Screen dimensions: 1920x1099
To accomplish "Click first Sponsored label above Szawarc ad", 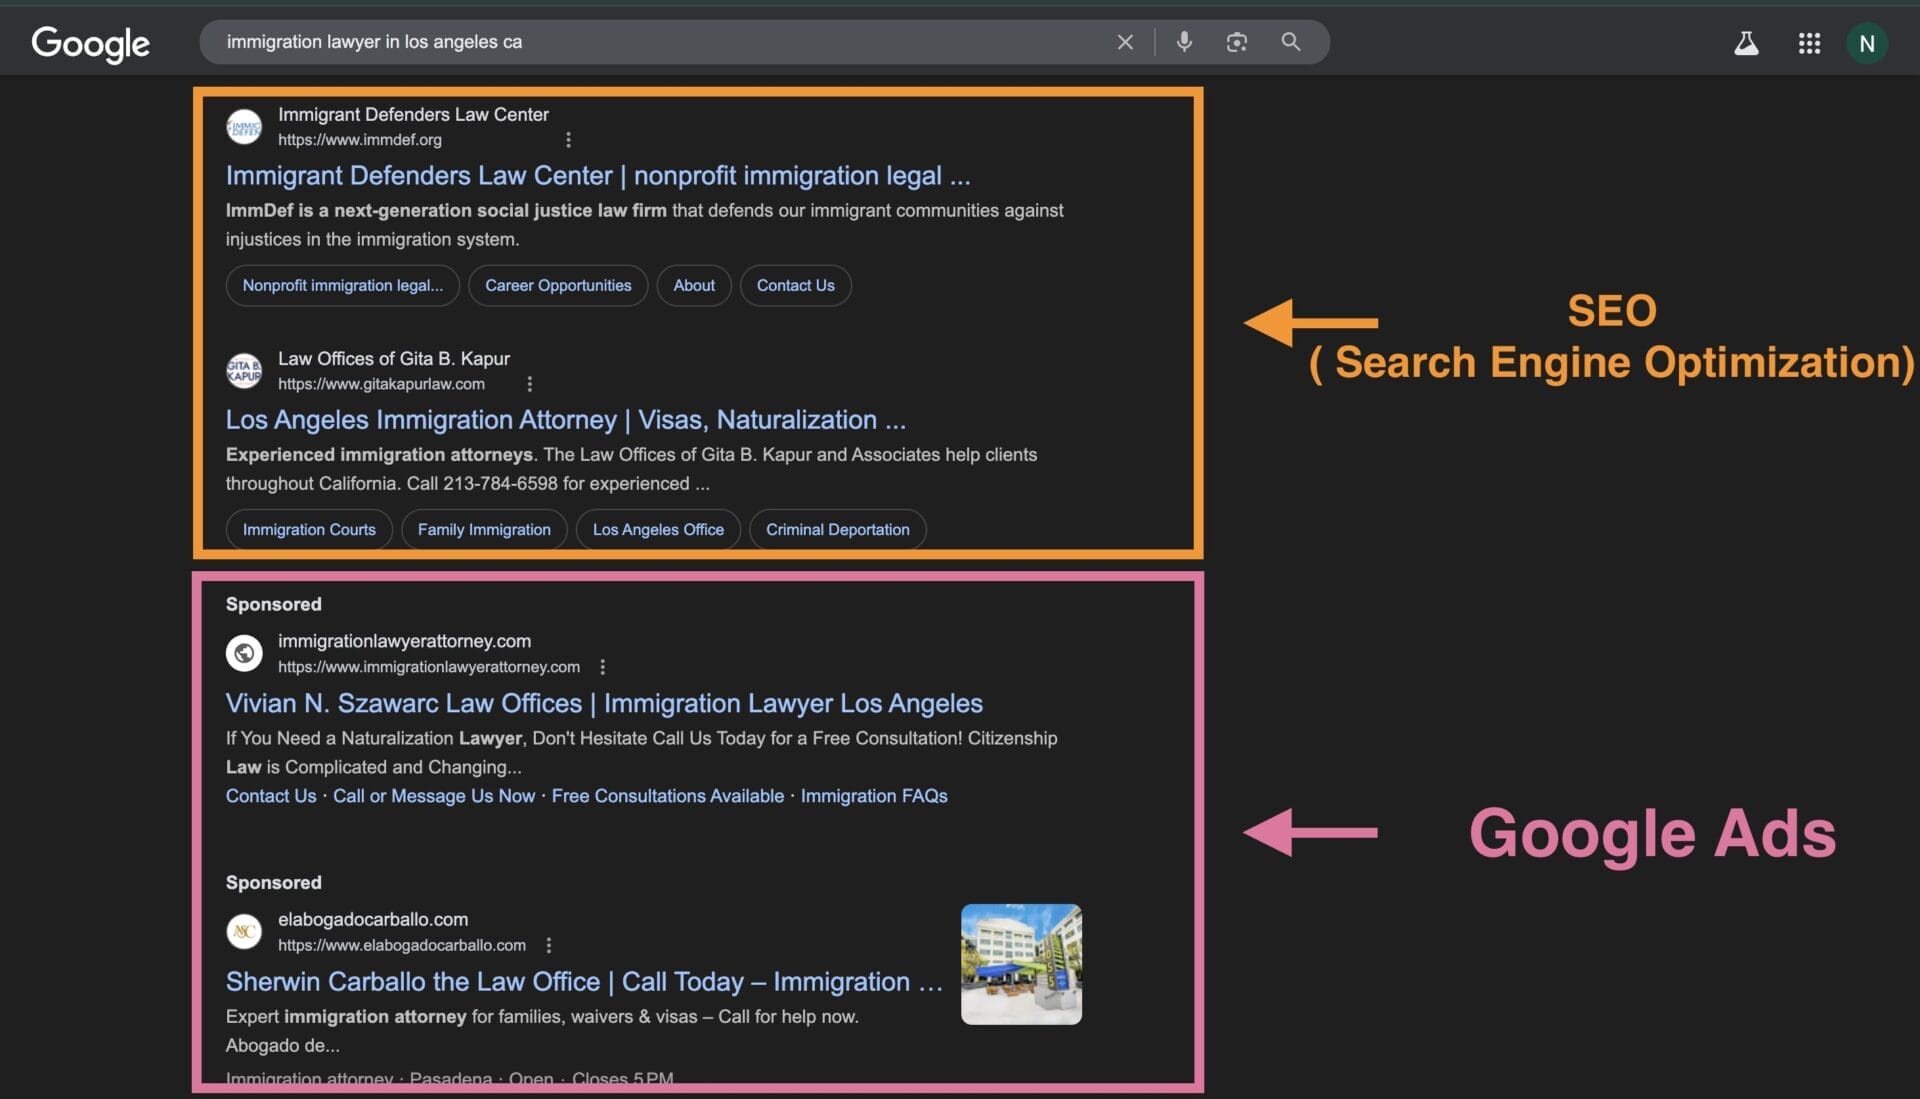I will tap(274, 604).
